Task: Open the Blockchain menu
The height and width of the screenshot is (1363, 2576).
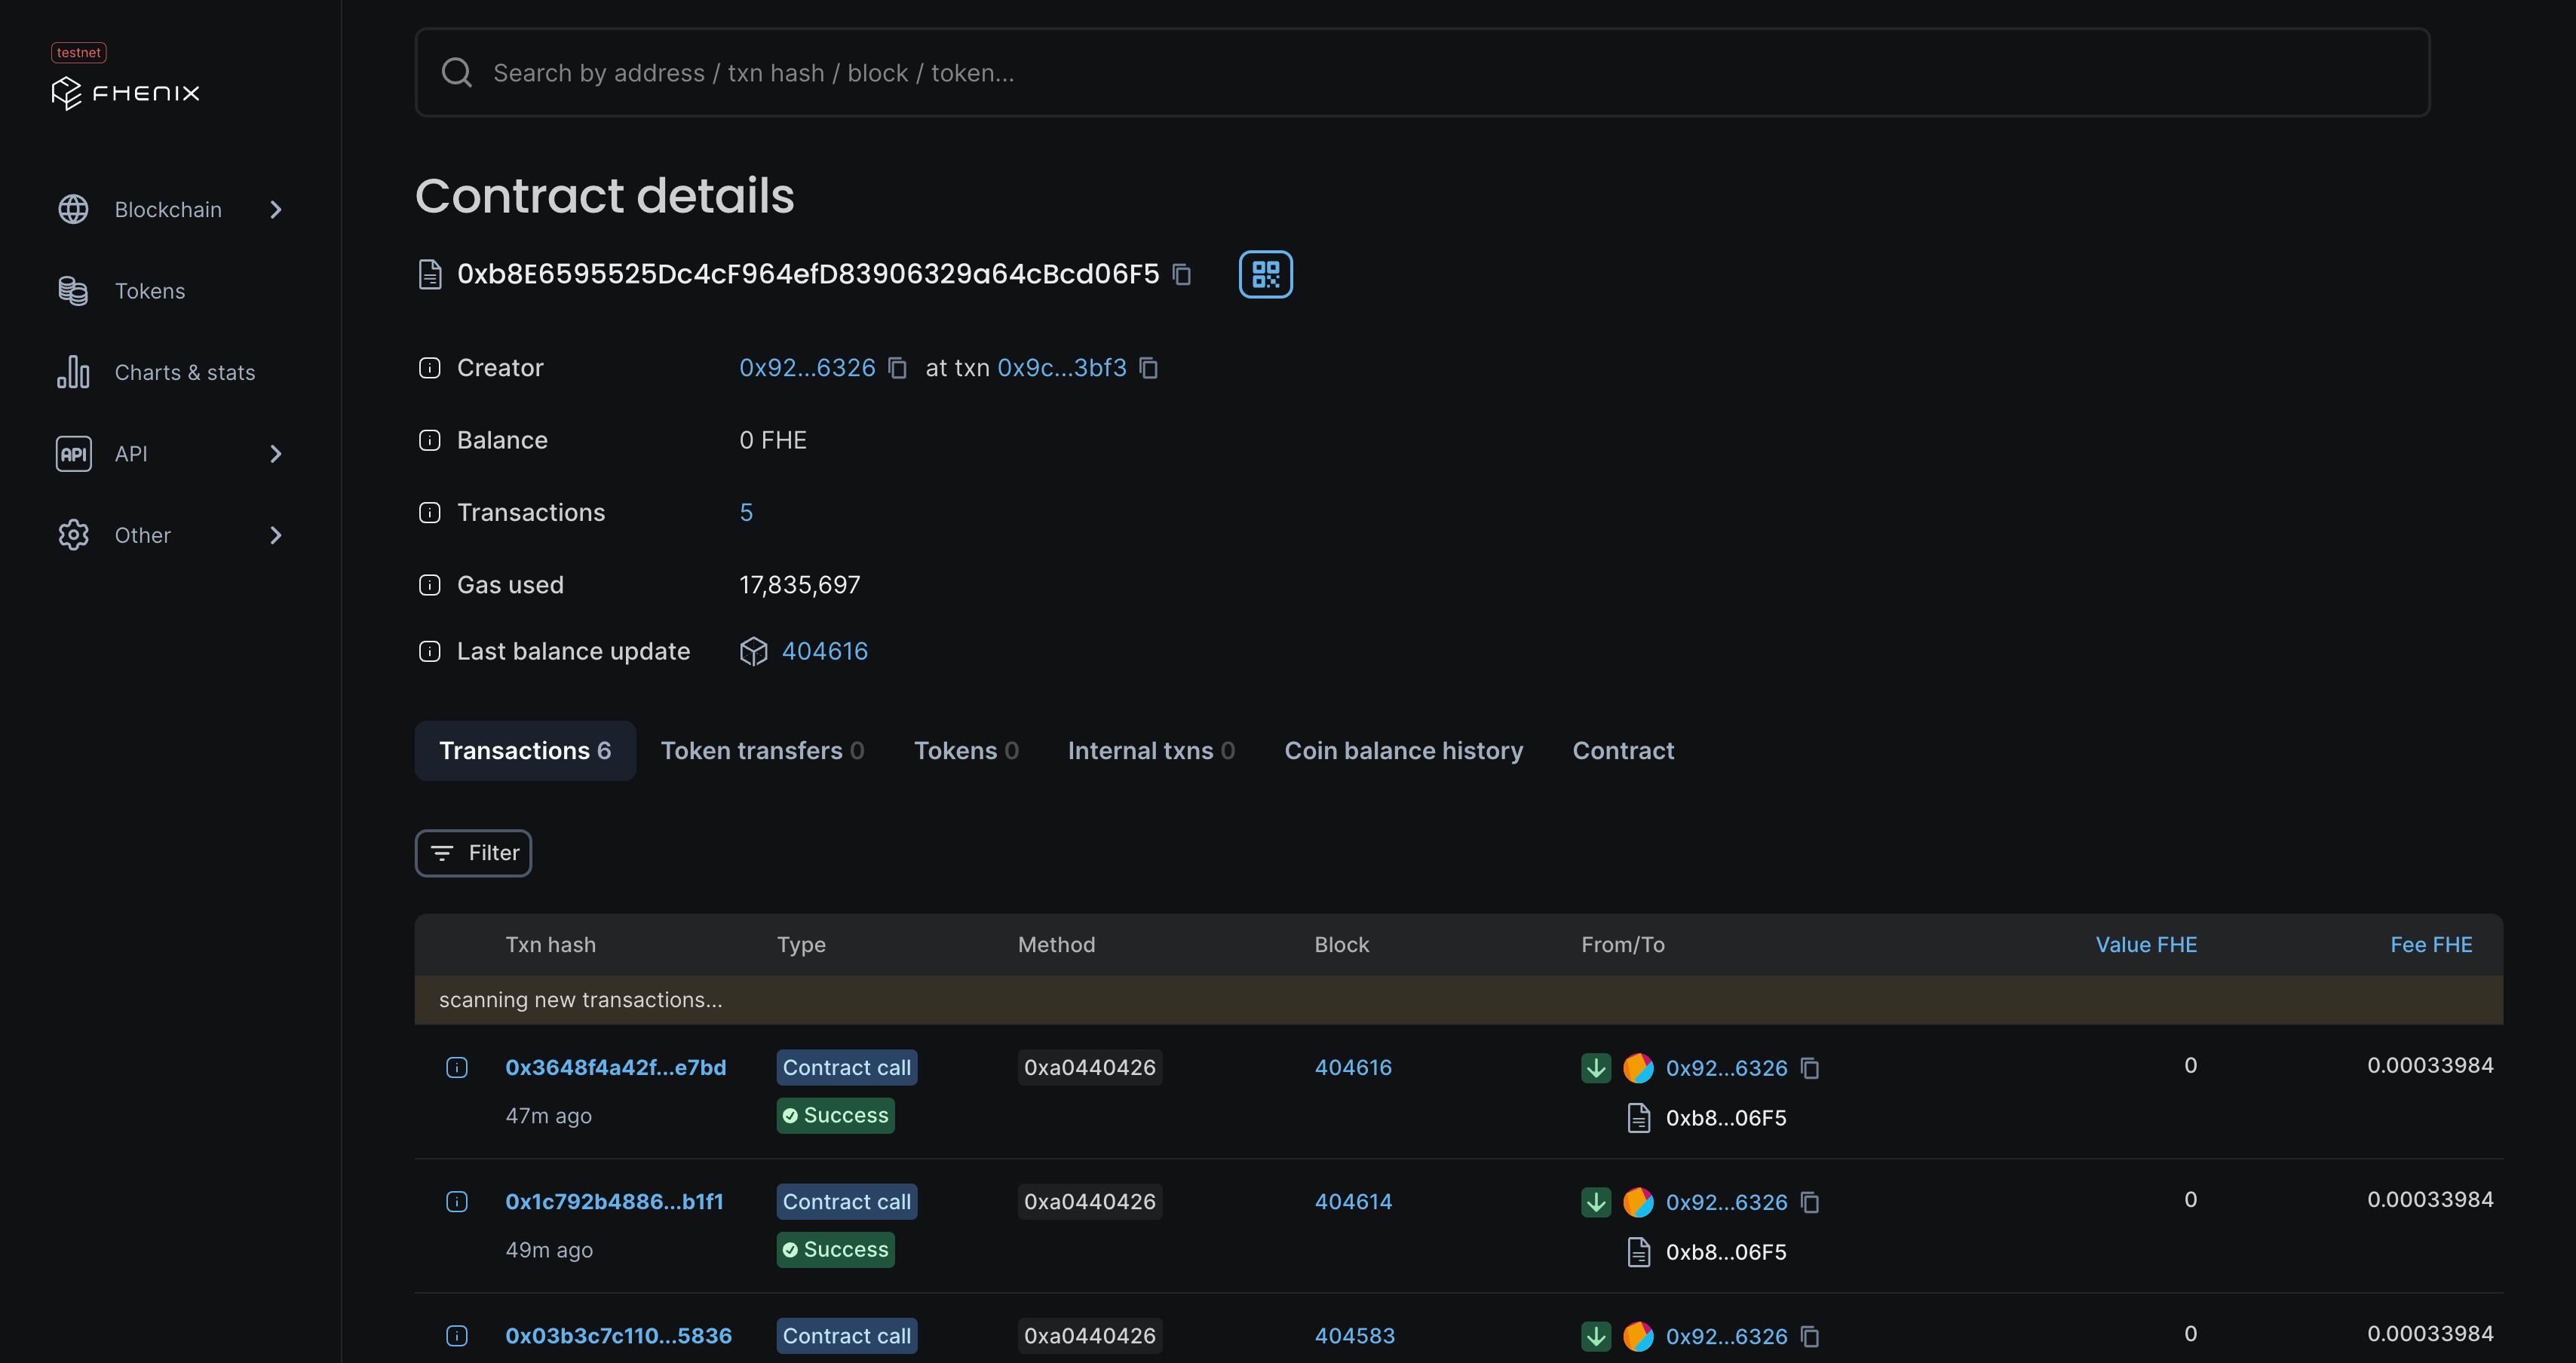Action: pyautogui.click(x=170, y=209)
